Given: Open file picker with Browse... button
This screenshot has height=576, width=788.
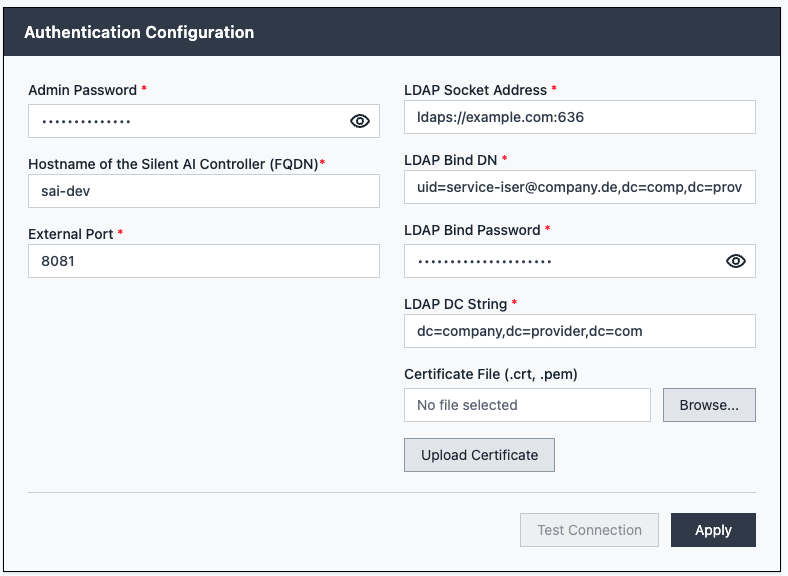Looking at the screenshot, I should [709, 405].
